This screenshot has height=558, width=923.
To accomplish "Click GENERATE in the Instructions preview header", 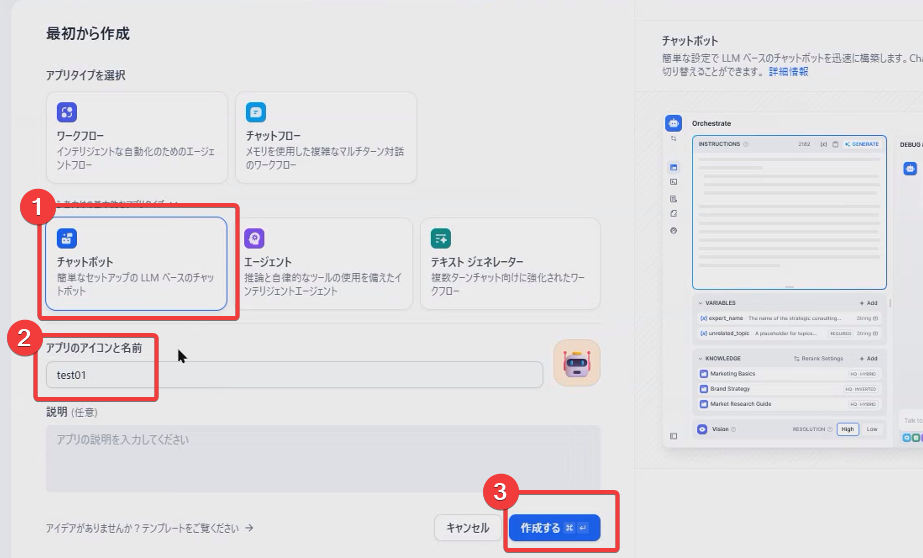I will [862, 144].
